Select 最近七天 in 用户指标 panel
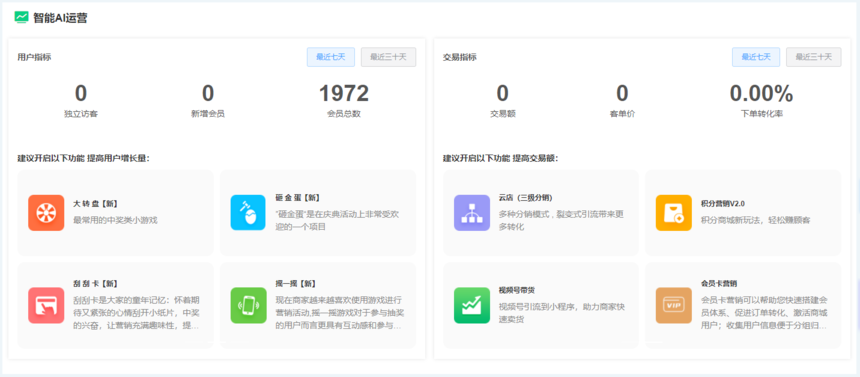Image resolution: width=860 pixels, height=377 pixels. tap(331, 57)
